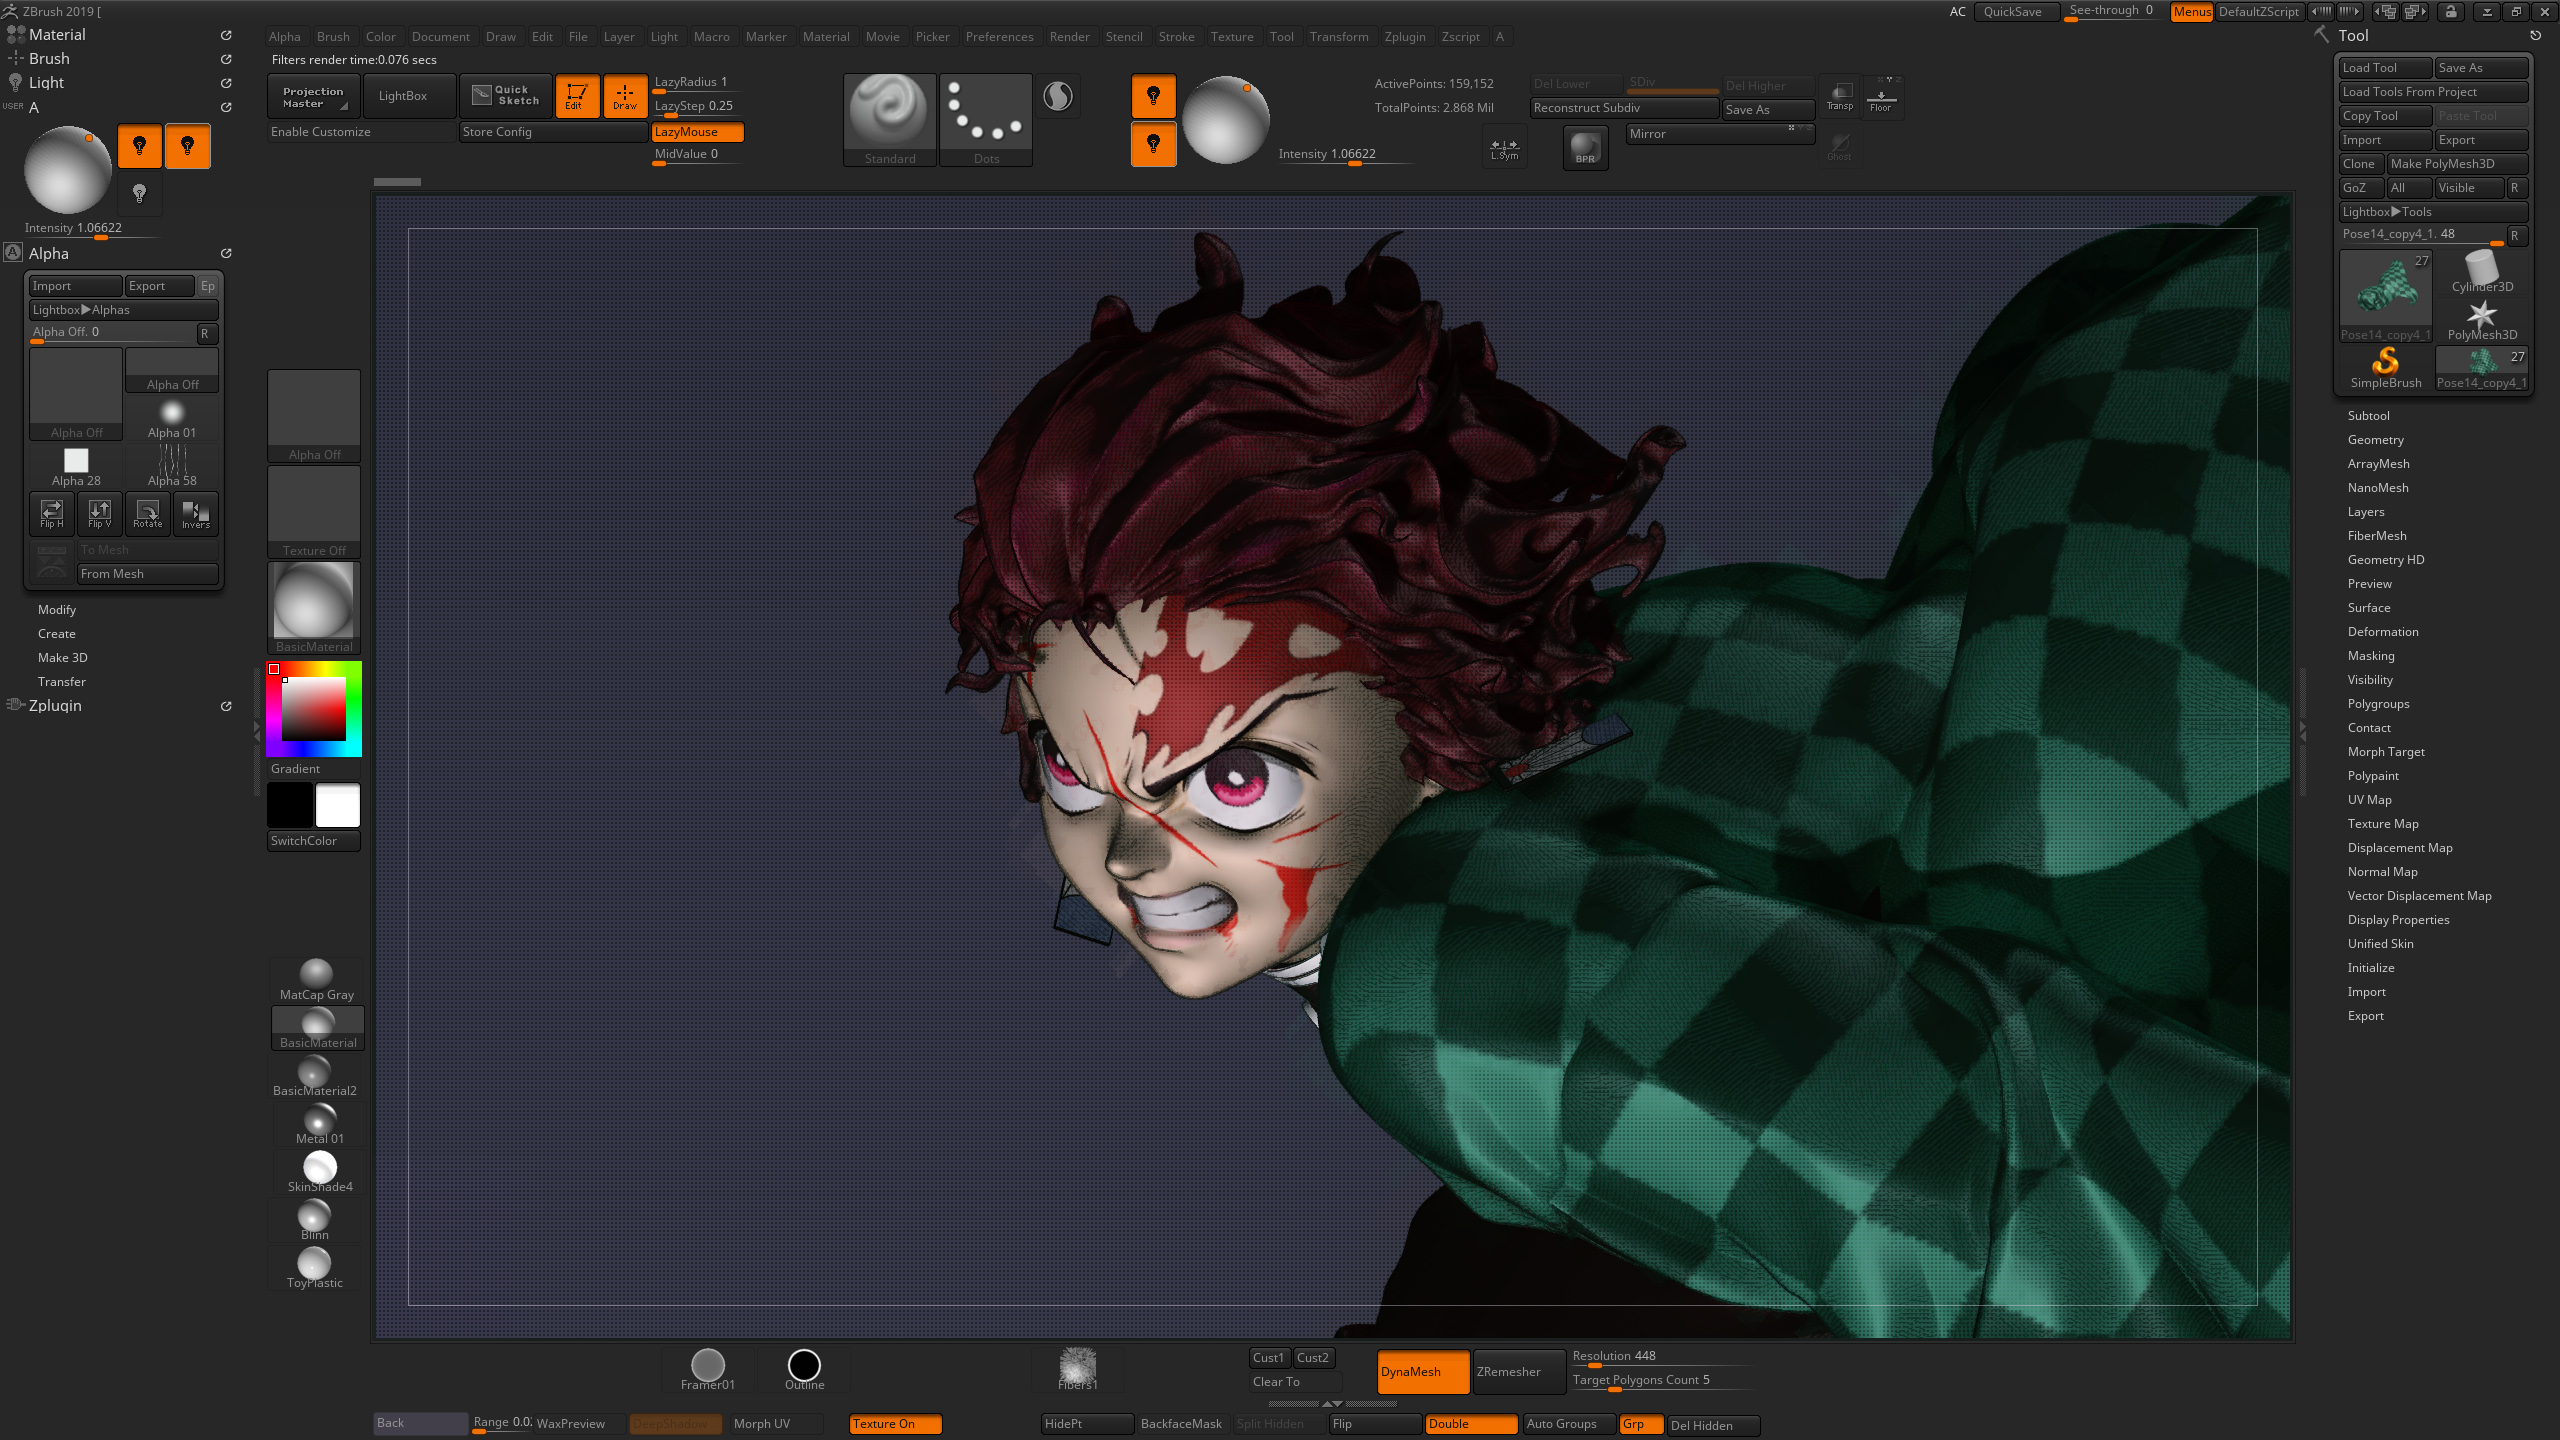Screen dimensions: 2560x1440
Task: Expand the Subtool section
Action: point(2368,416)
